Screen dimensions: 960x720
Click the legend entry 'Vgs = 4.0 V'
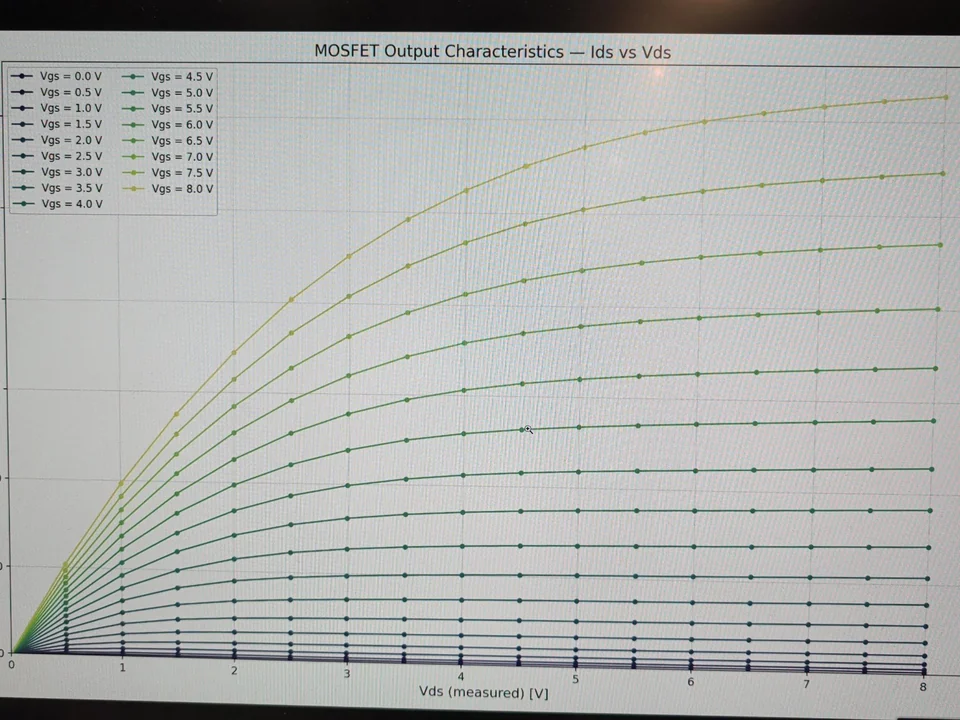(57, 203)
